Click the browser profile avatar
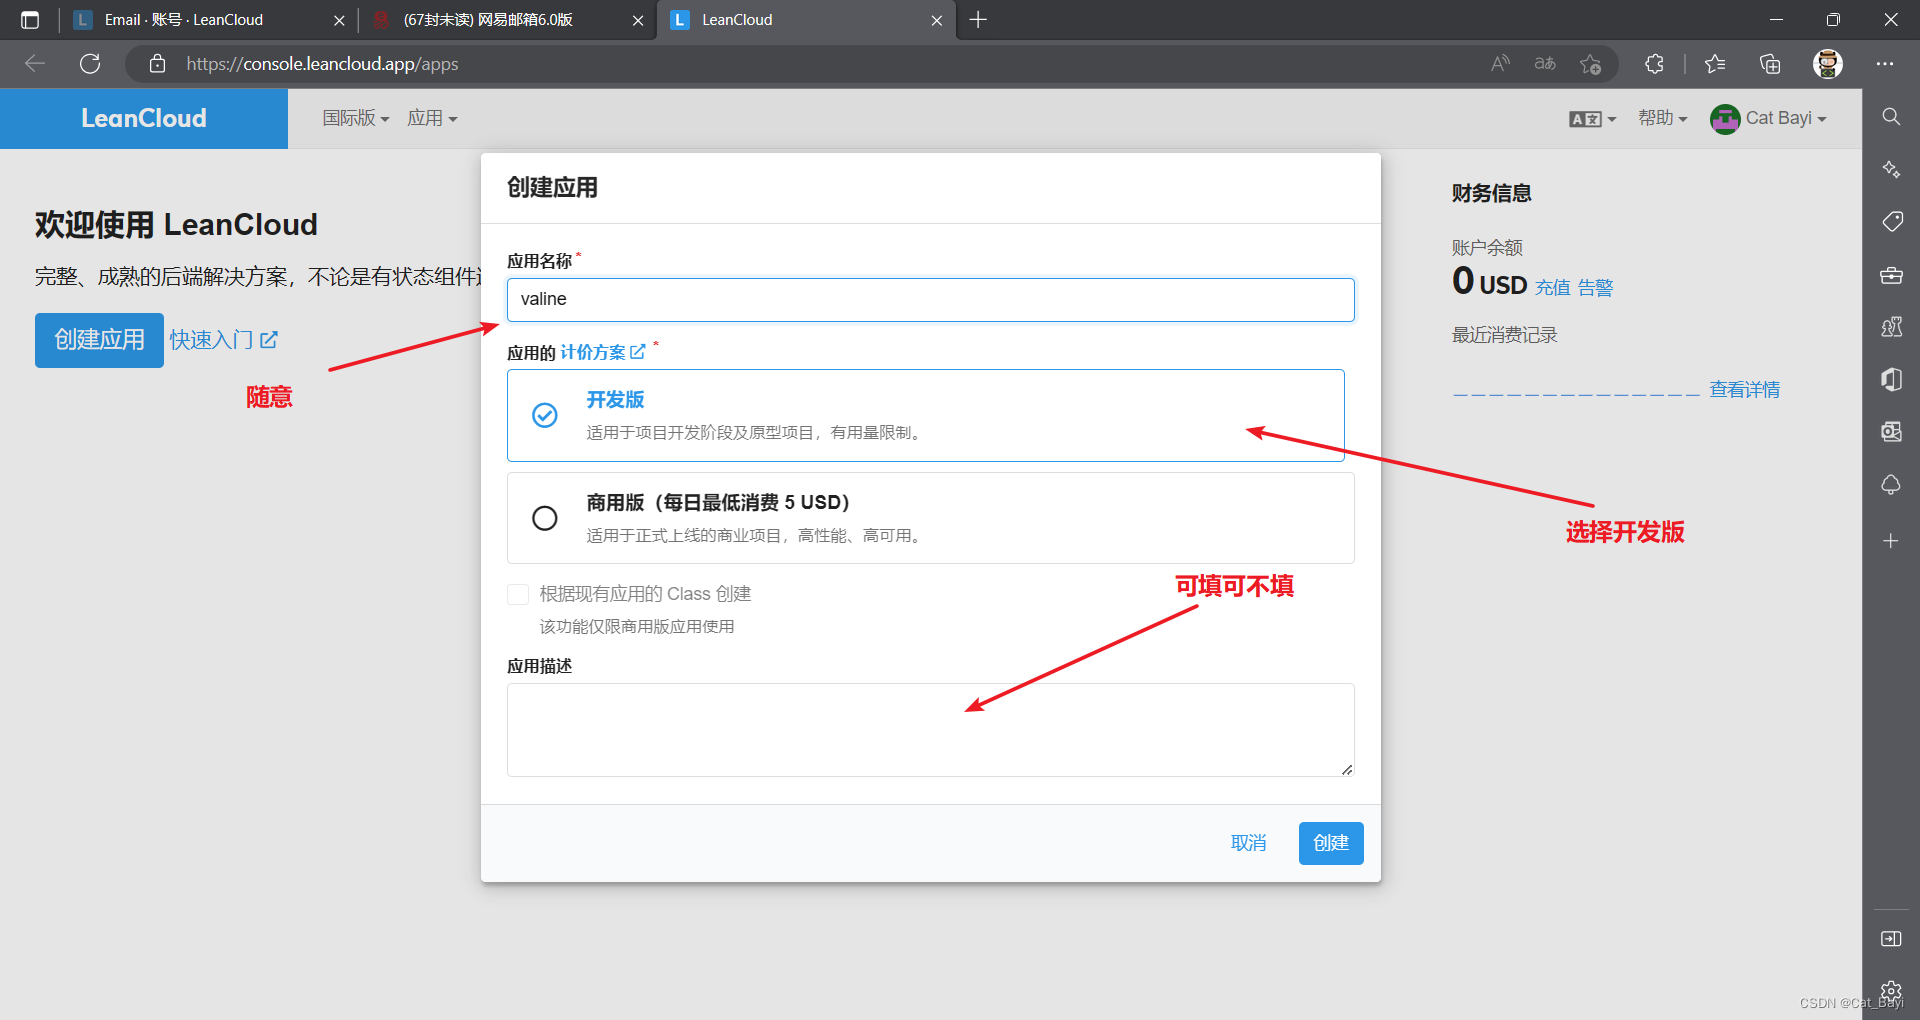Image resolution: width=1920 pixels, height=1020 pixels. [1828, 64]
